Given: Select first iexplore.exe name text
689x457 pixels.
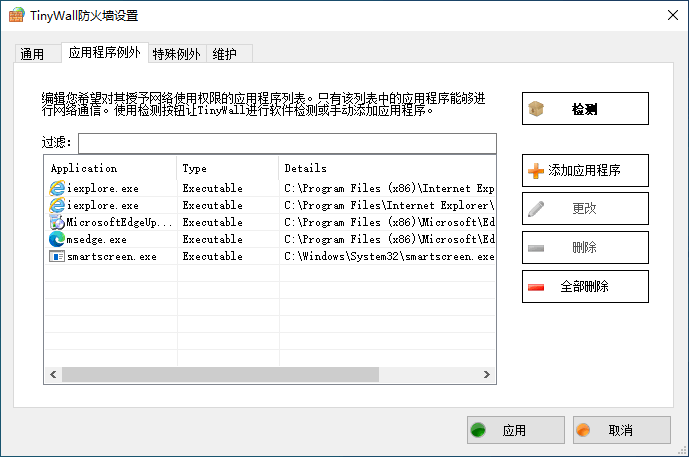Looking at the screenshot, I should [x=103, y=189].
